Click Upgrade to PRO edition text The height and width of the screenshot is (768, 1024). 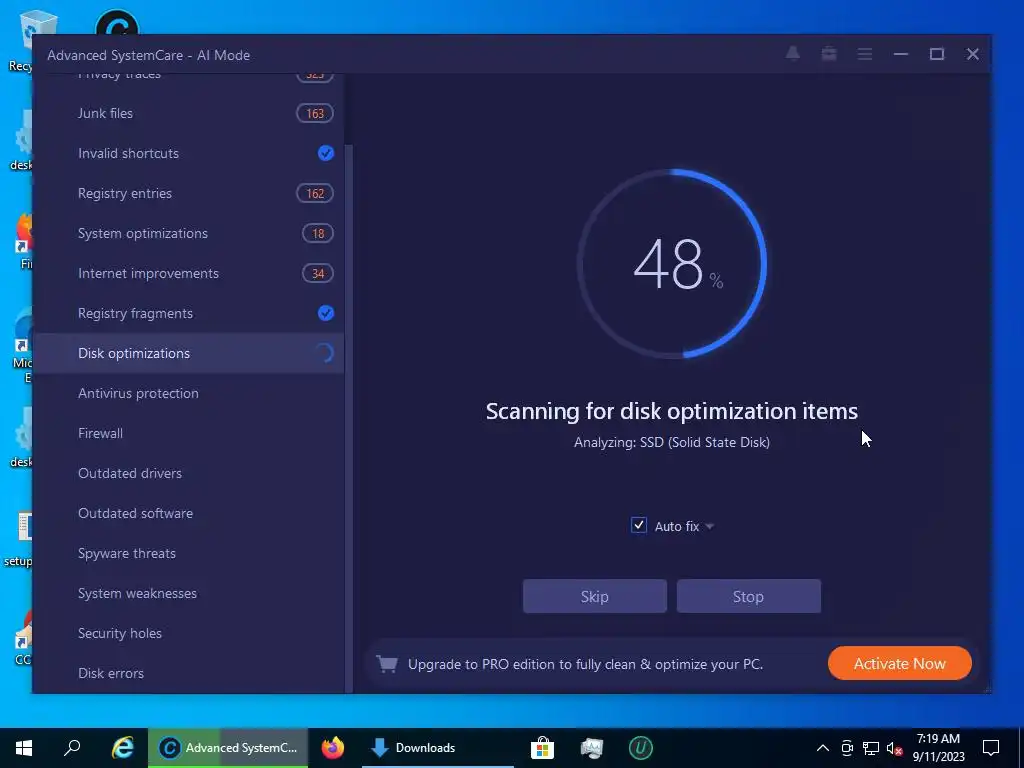point(585,664)
